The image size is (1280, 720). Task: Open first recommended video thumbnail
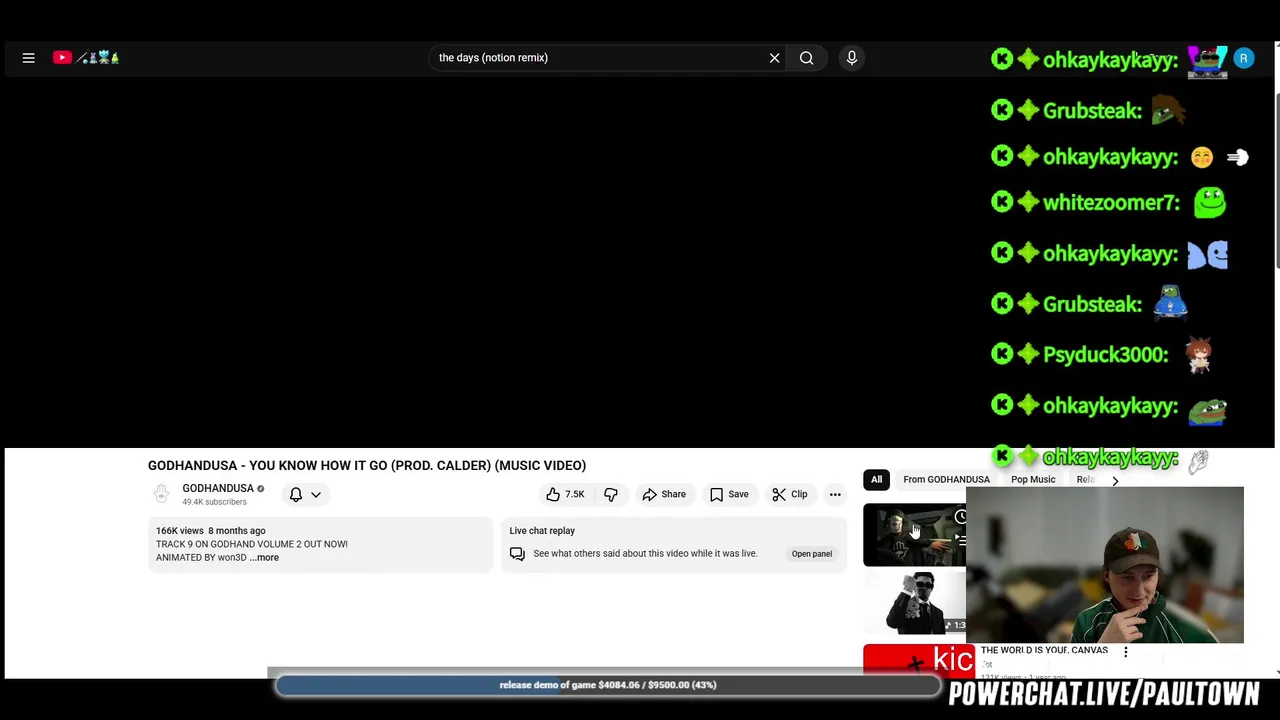914,536
